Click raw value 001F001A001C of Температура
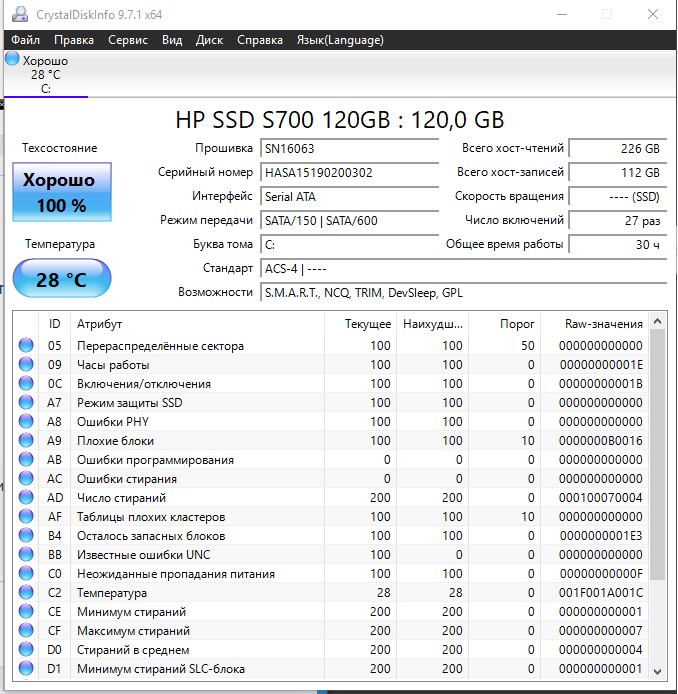This screenshot has width=678, height=694. (x=601, y=593)
